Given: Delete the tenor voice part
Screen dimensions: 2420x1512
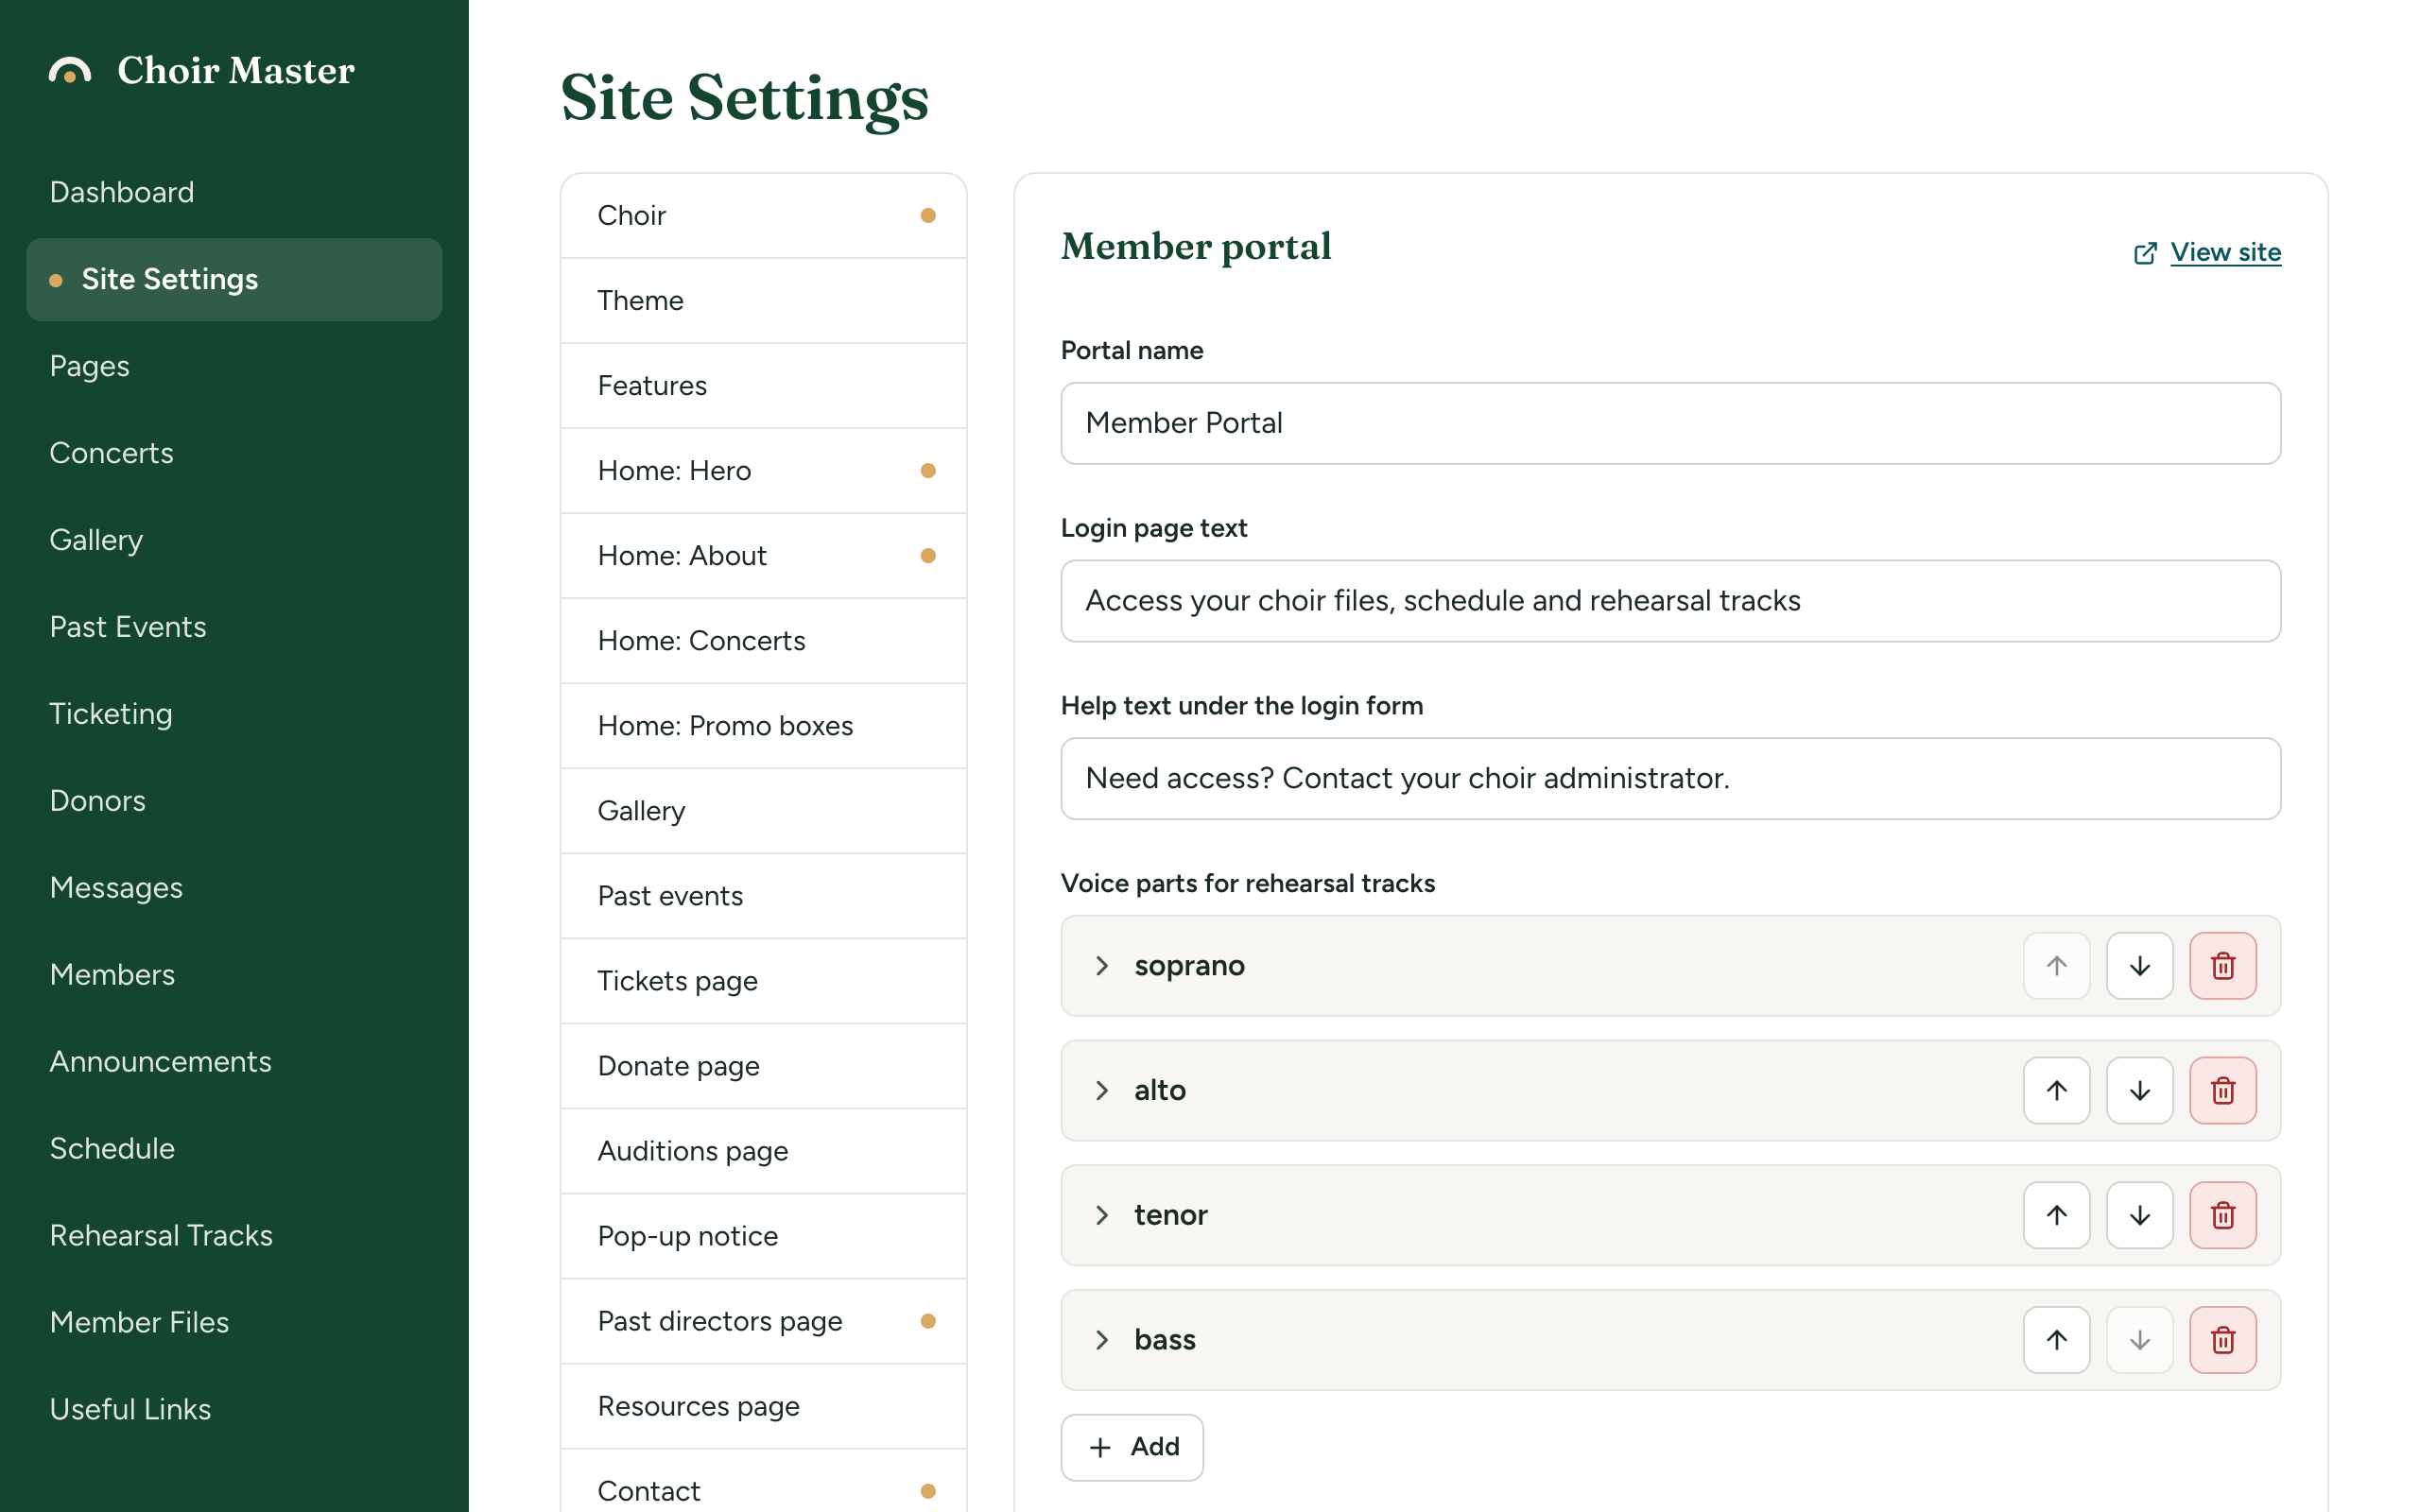Looking at the screenshot, I should [2222, 1215].
